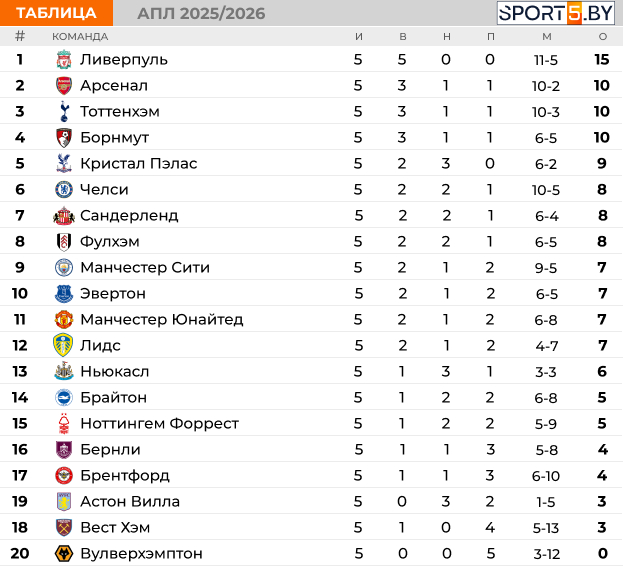Click the Liverpool club crest
The image size is (623, 566).
pos(64,60)
